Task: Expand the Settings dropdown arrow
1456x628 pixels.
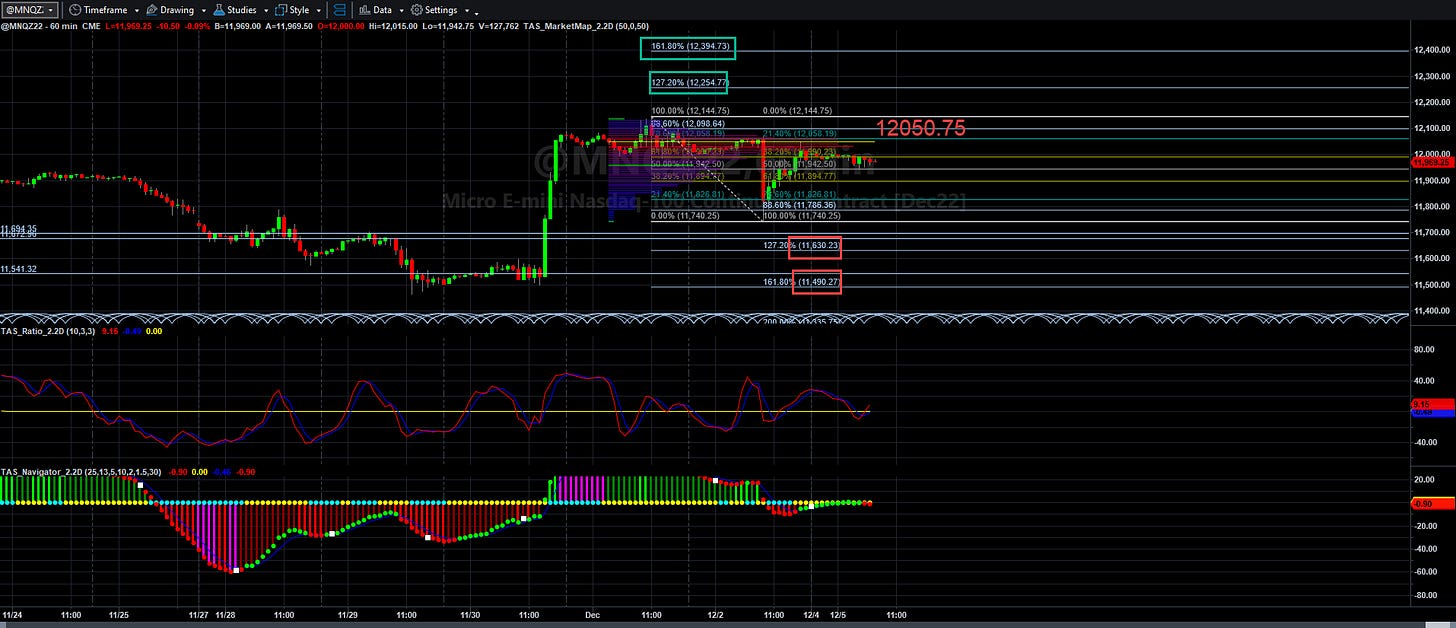Action: pos(467,11)
